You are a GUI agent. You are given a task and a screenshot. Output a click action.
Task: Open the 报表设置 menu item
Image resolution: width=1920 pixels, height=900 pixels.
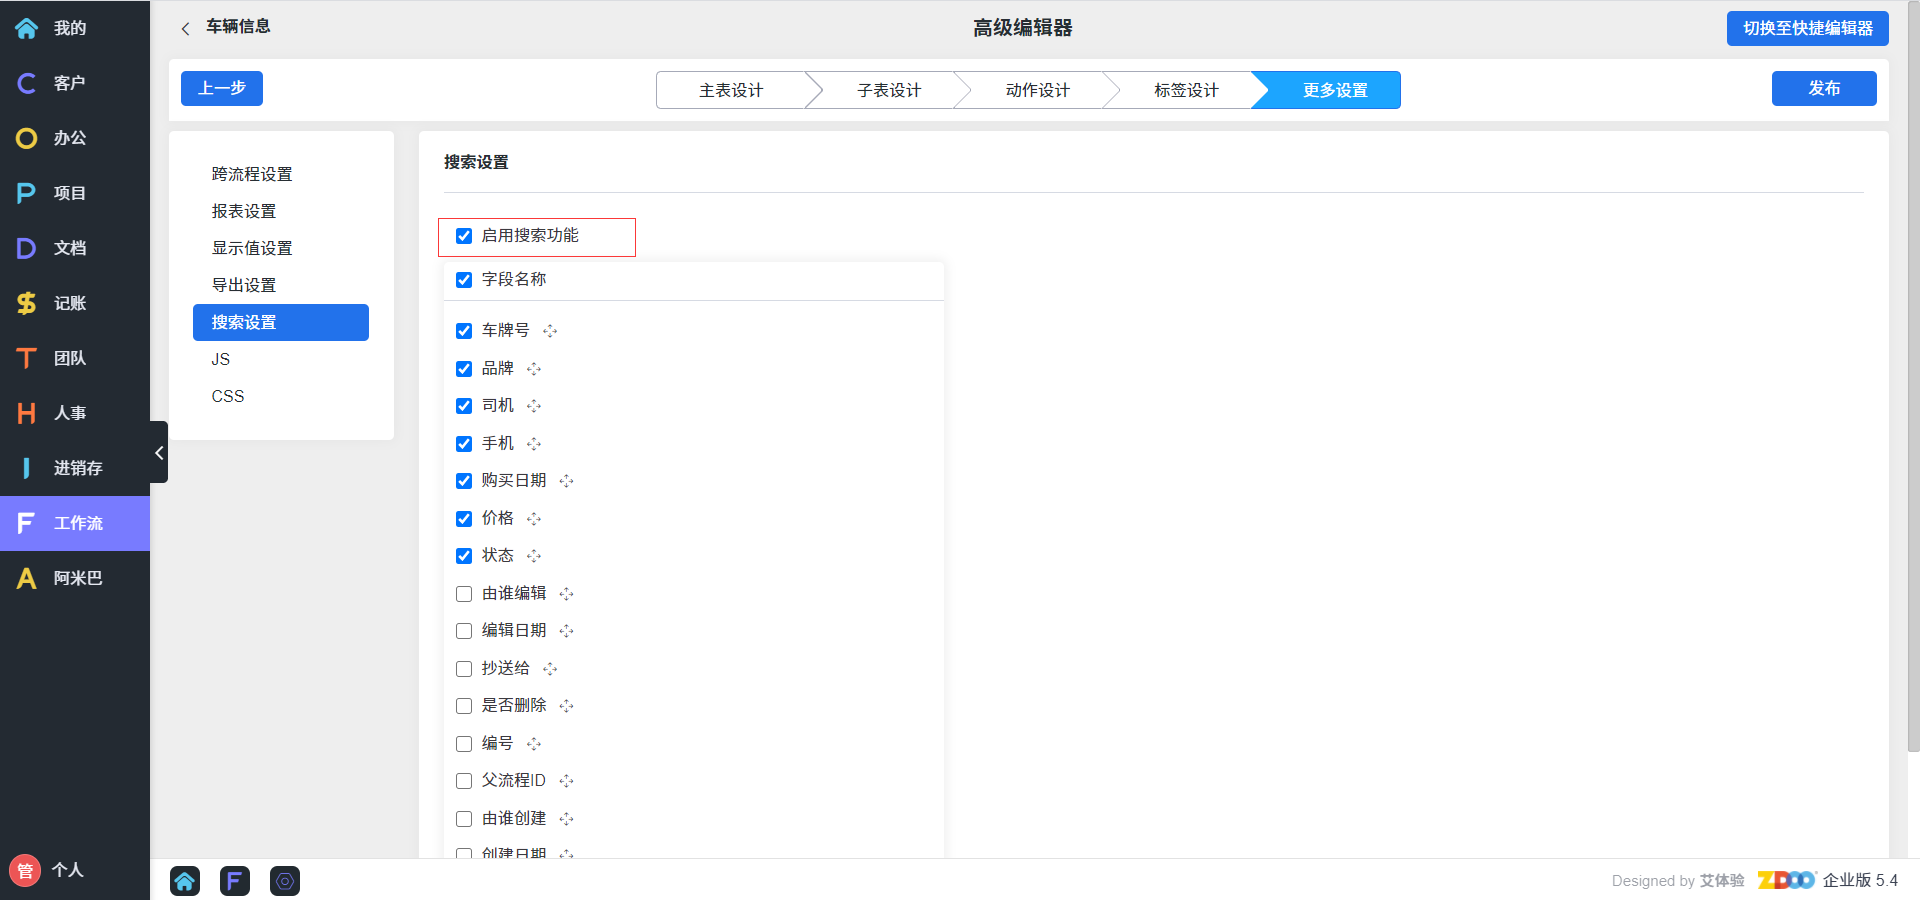pos(244,211)
